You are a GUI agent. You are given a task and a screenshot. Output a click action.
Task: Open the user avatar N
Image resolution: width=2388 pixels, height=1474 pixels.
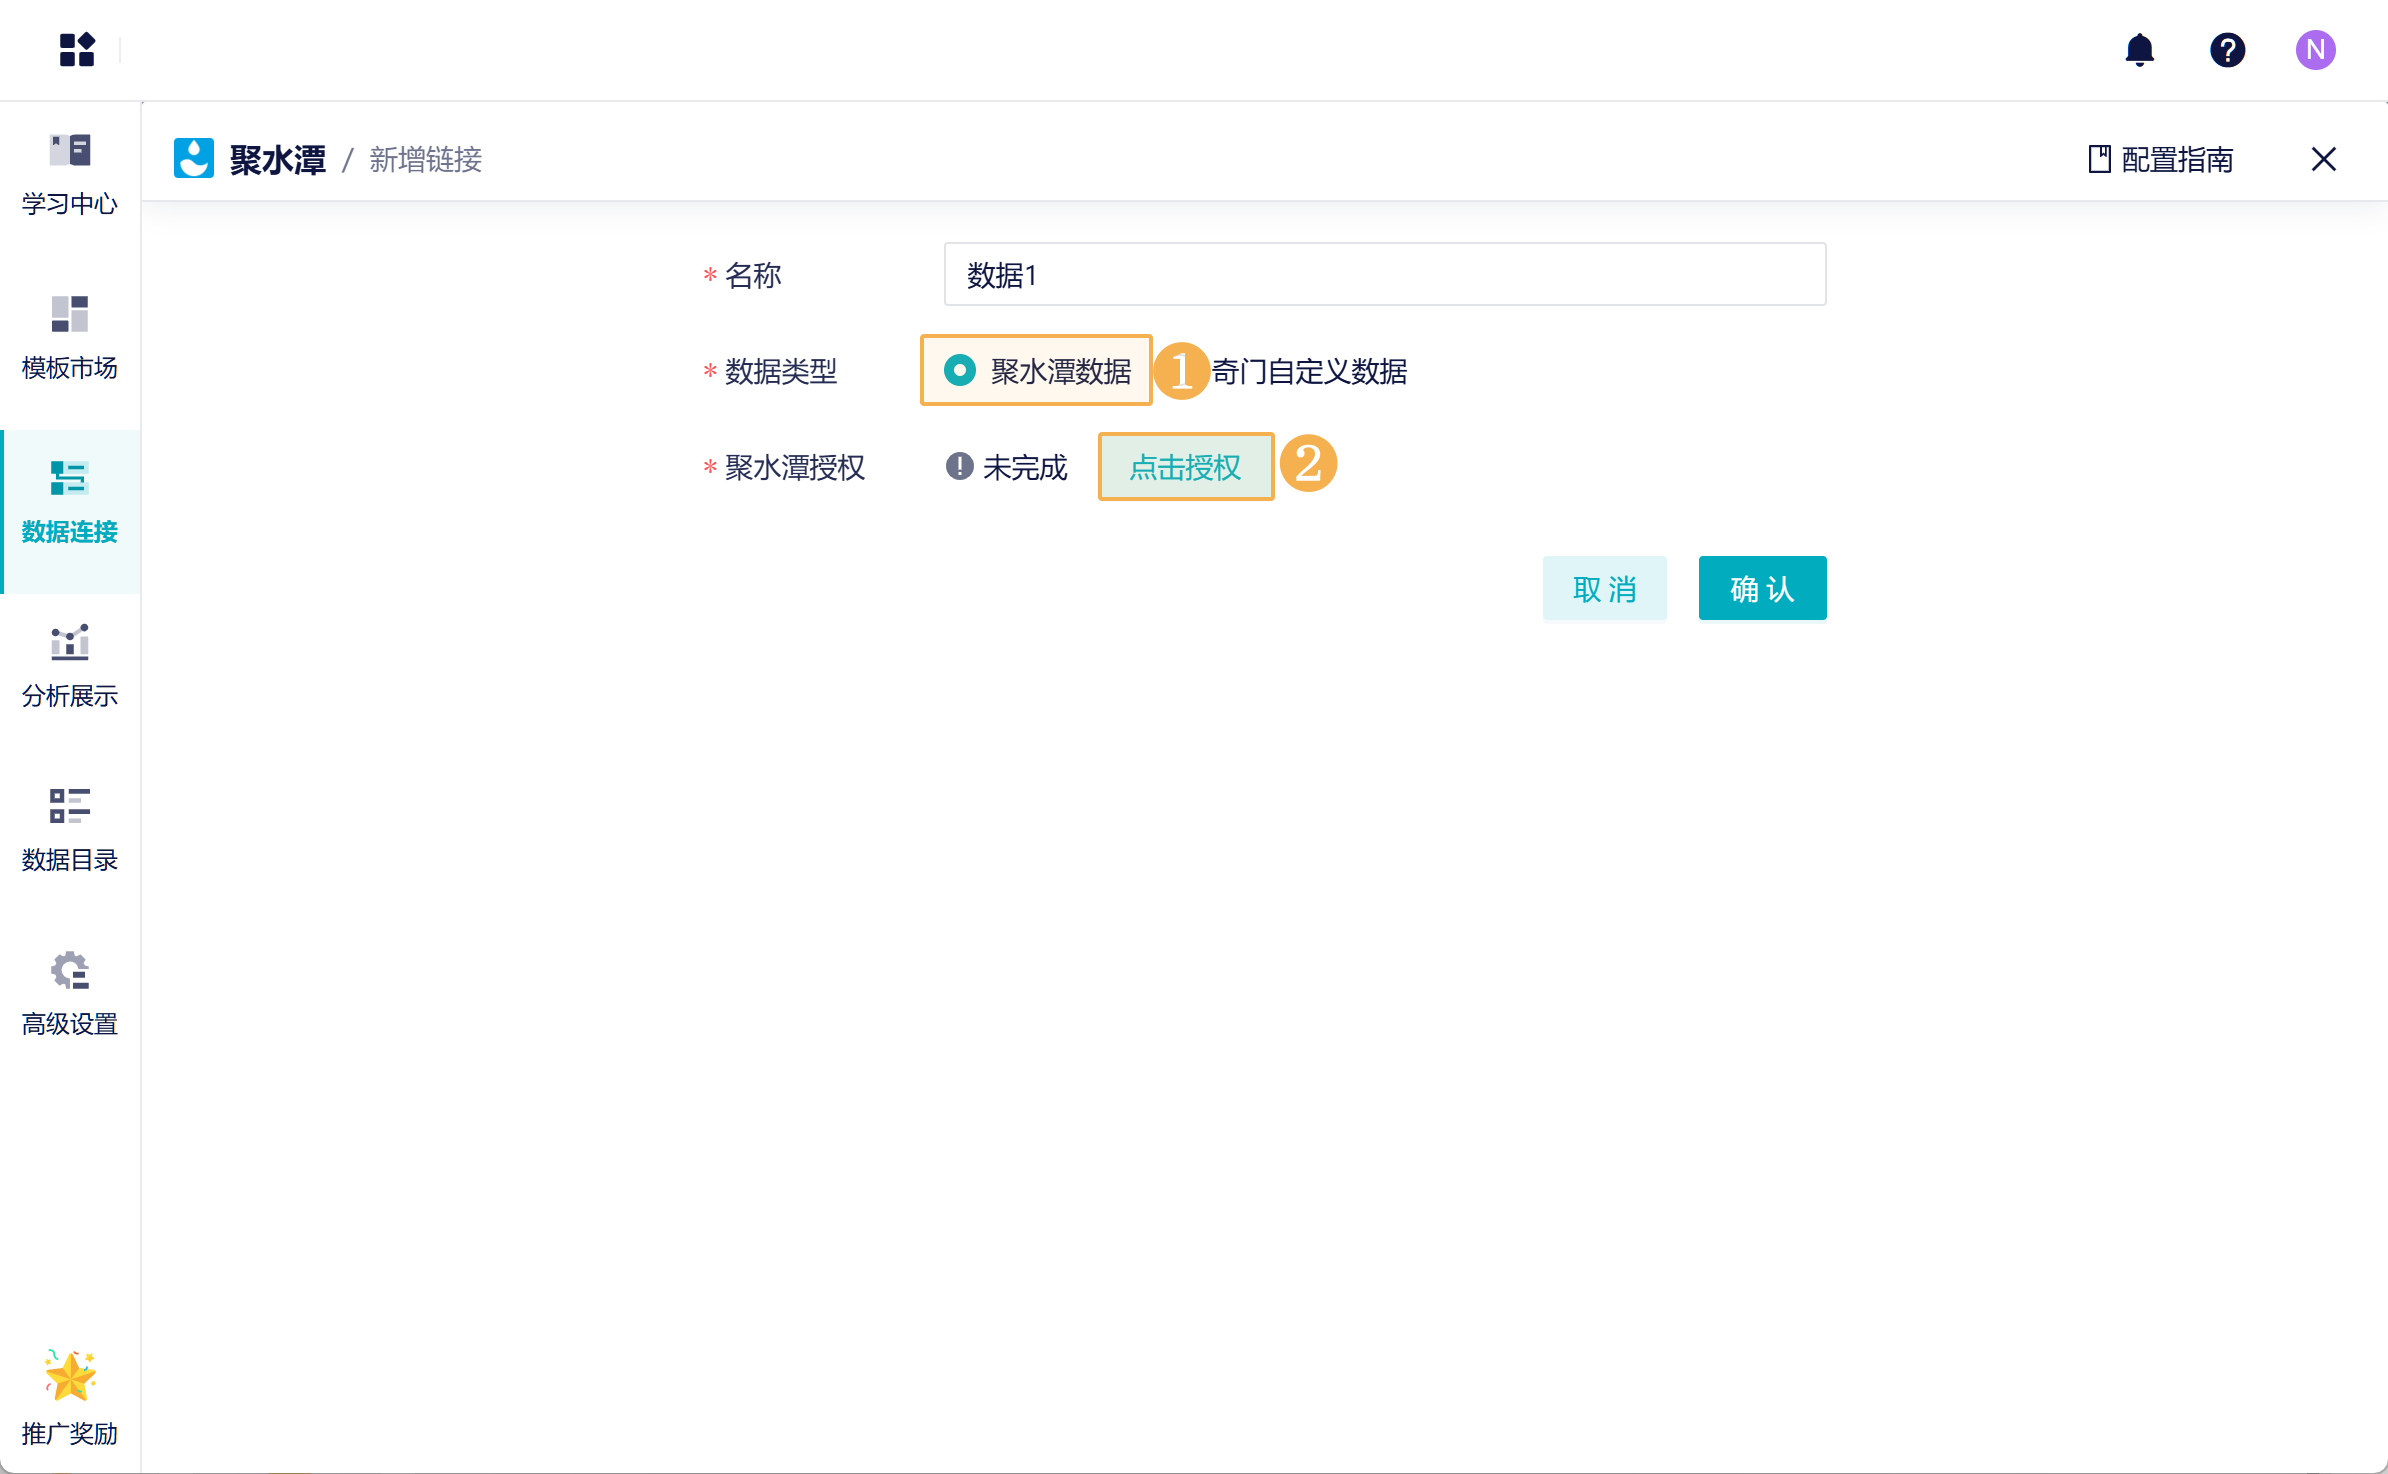pos(2315,49)
